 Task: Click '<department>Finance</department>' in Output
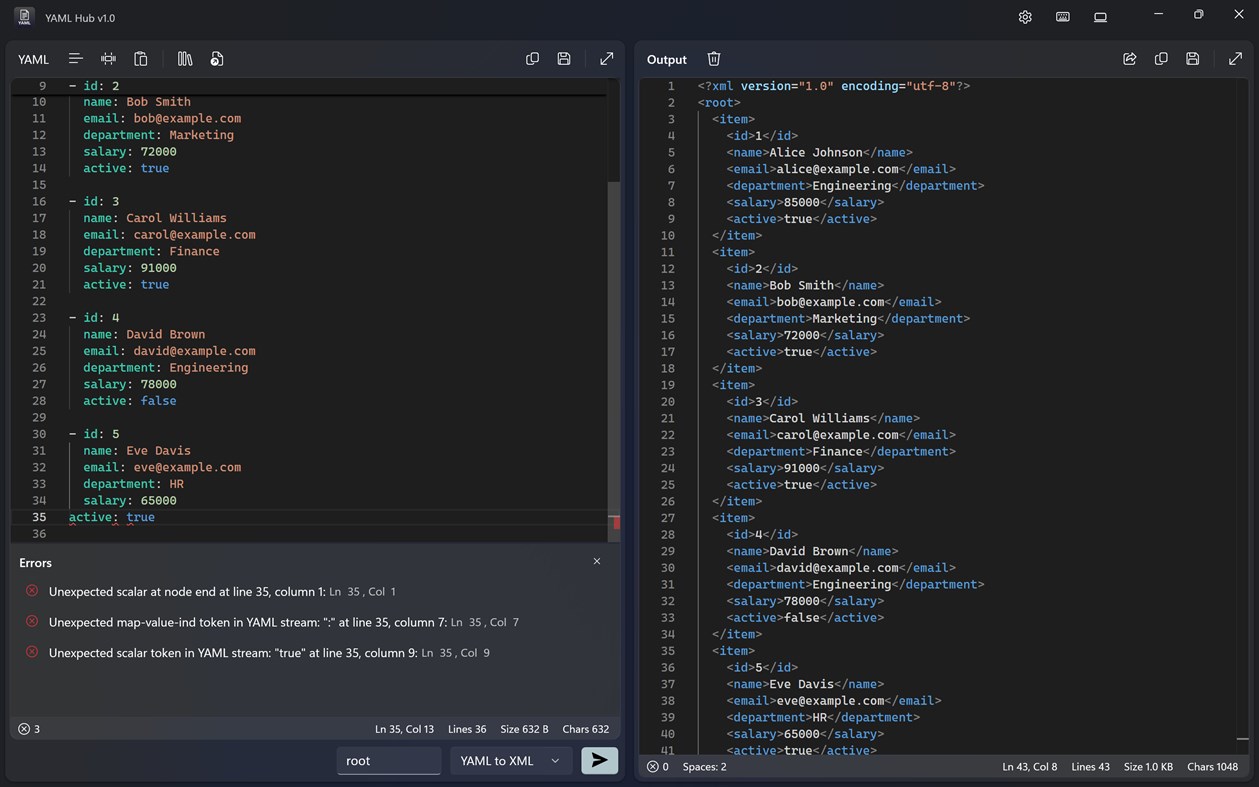[841, 451]
